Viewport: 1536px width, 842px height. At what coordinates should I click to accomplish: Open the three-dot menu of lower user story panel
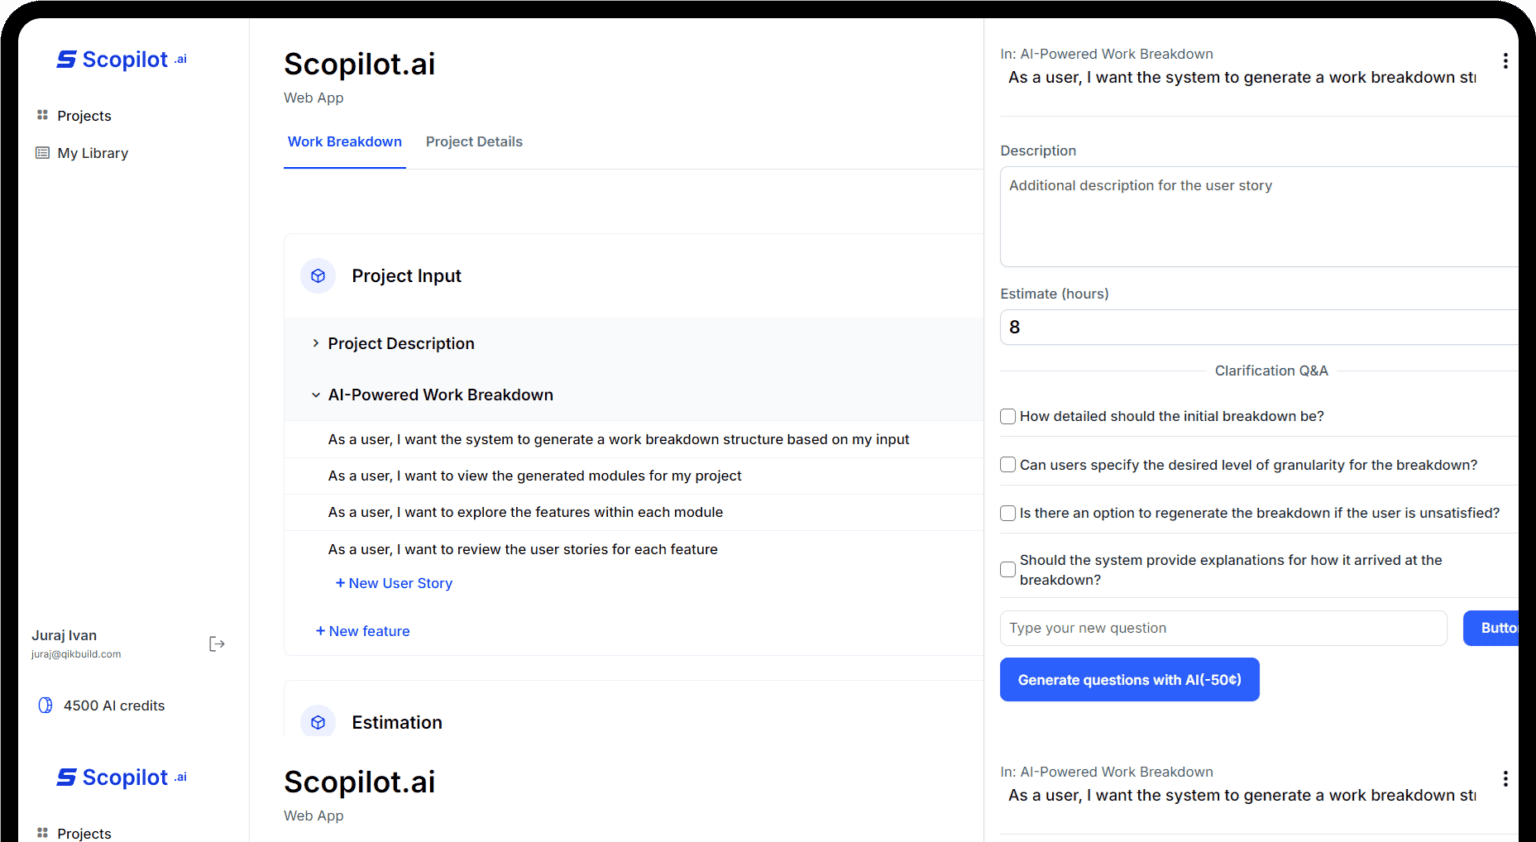1505,779
